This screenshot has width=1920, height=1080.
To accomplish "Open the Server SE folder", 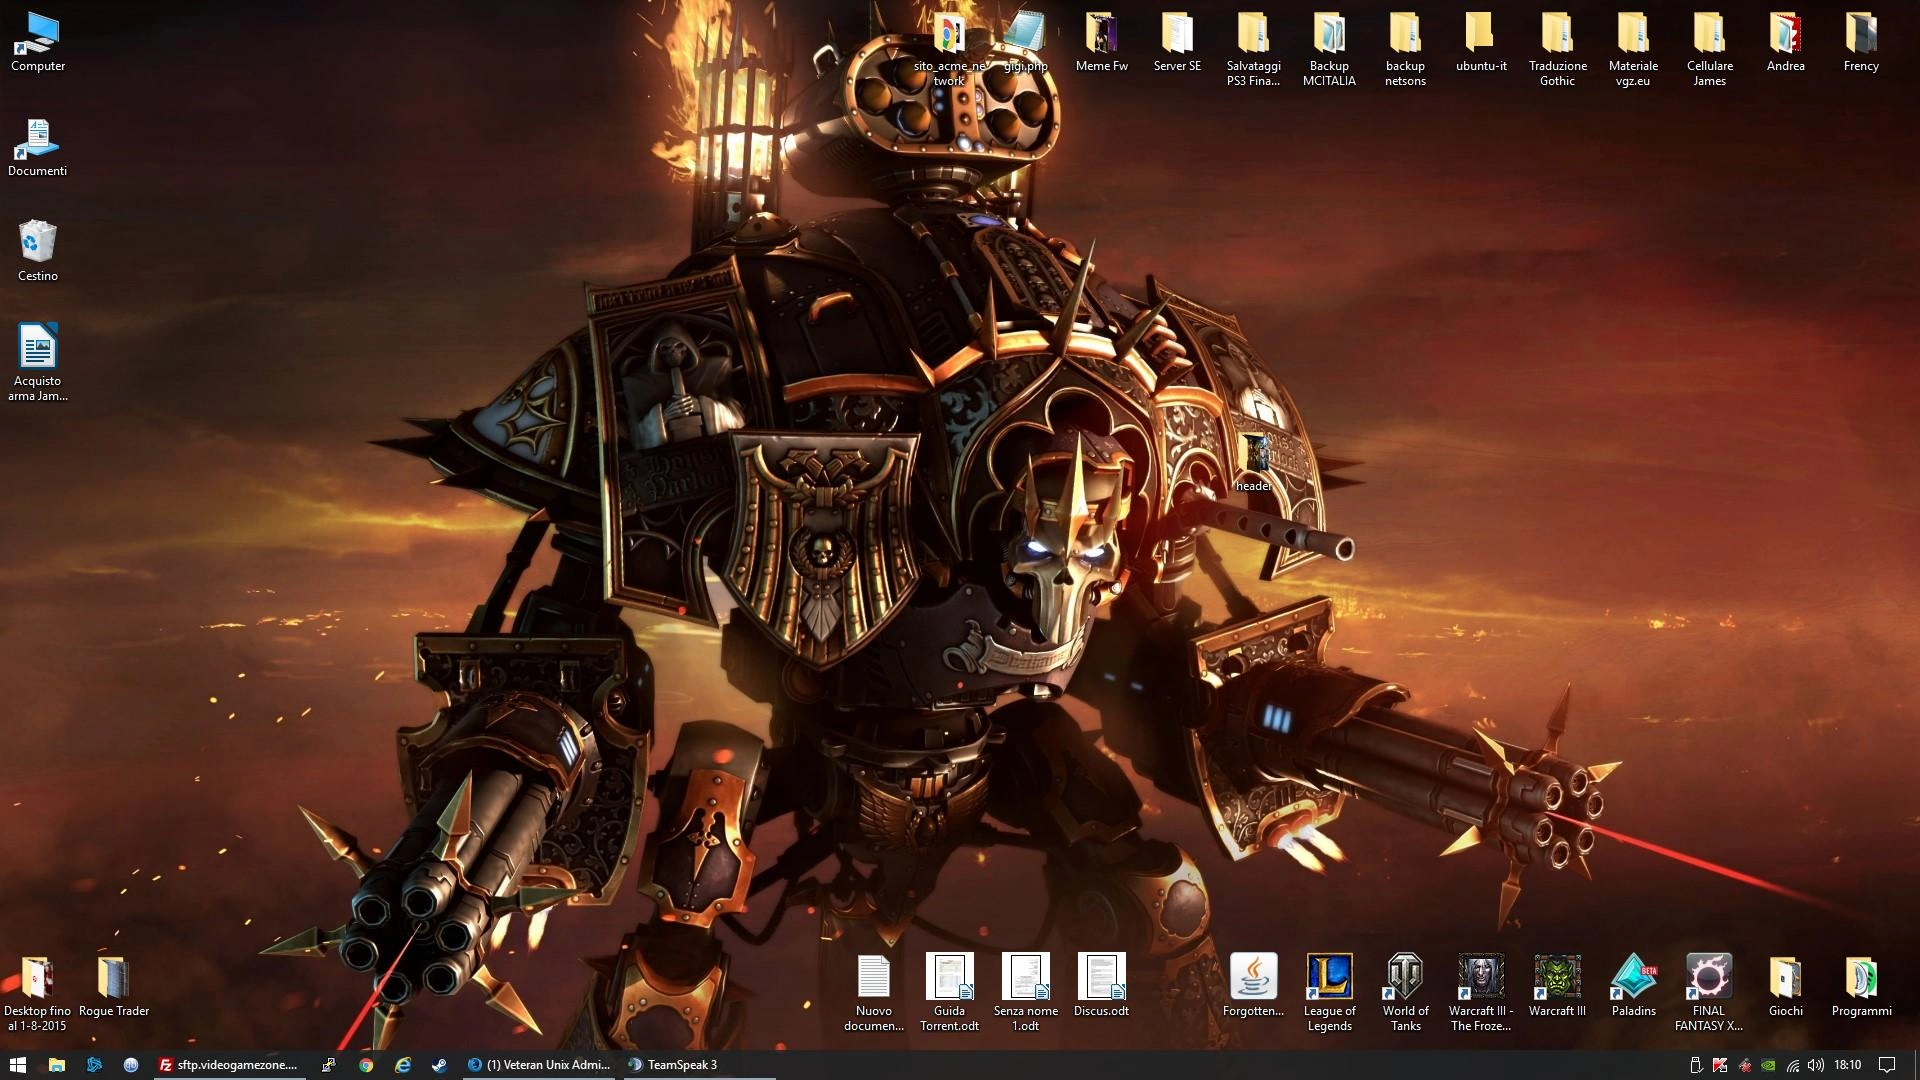I will [x=1177, y=42].
